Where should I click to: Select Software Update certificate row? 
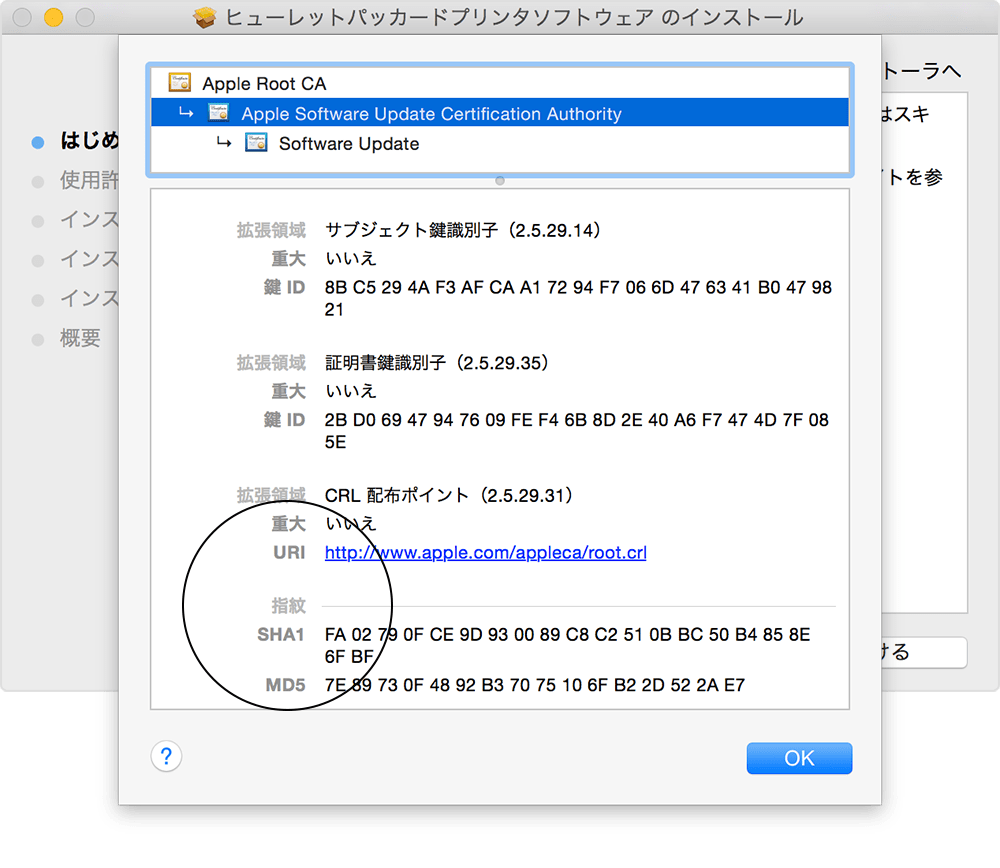500,143
